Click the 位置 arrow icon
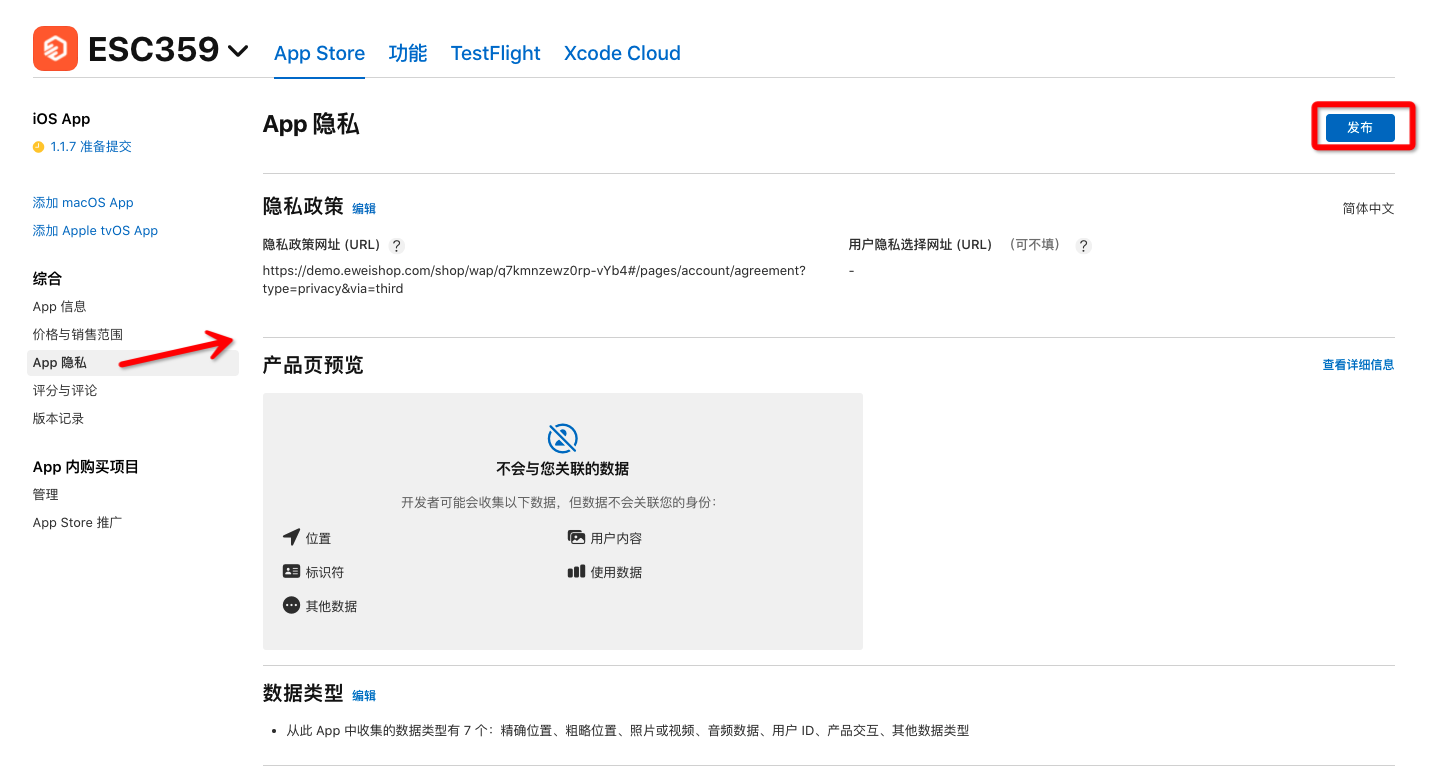1452x768 pixels. click(291, 538)
